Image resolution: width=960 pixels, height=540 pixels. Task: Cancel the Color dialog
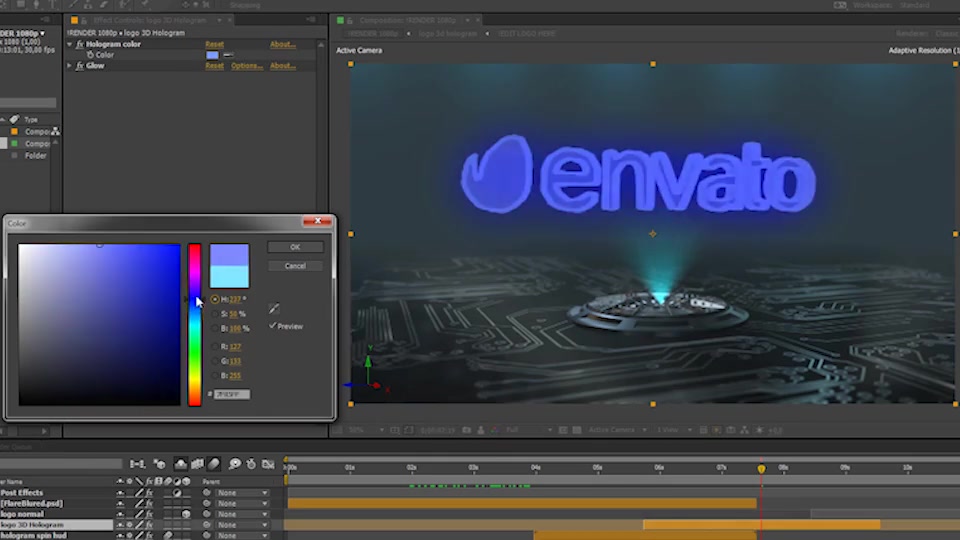click(x=295, y=266)
